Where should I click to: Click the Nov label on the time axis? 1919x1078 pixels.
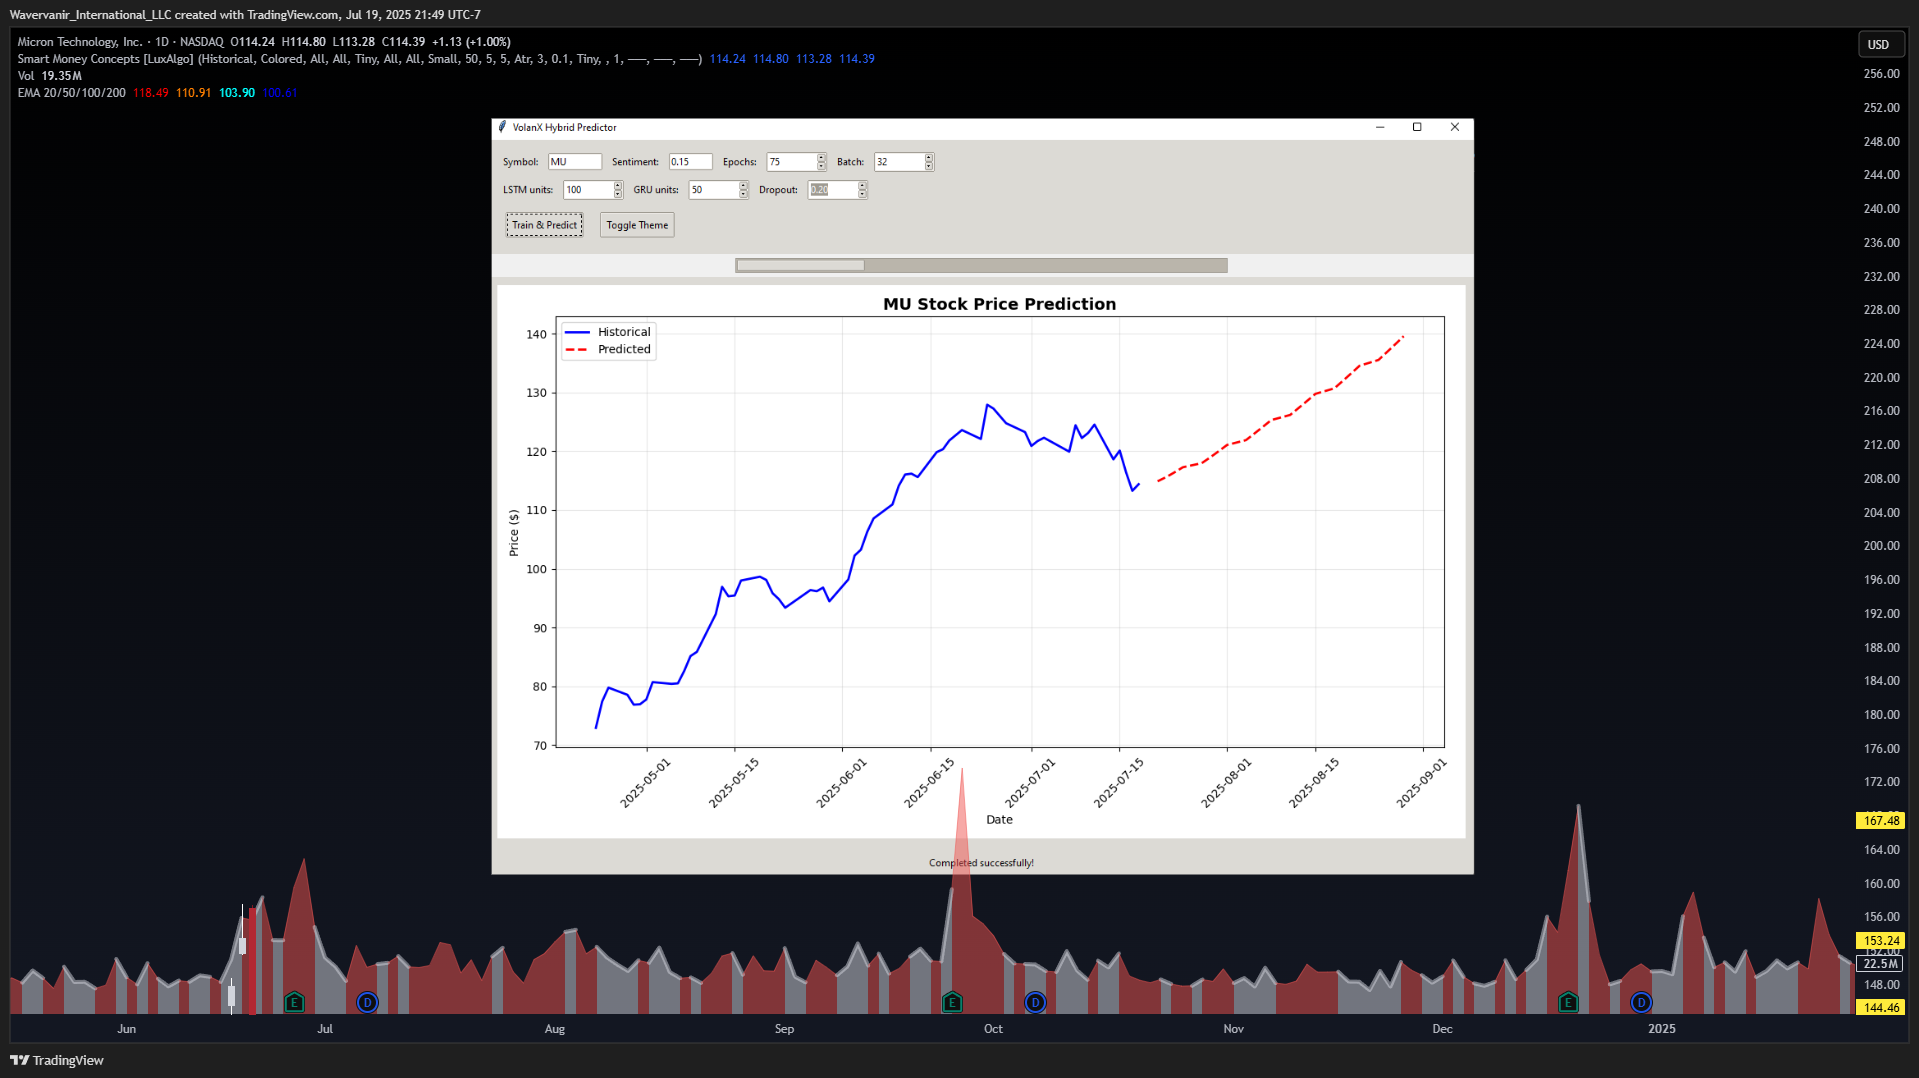click(x=1233, y=1029)
